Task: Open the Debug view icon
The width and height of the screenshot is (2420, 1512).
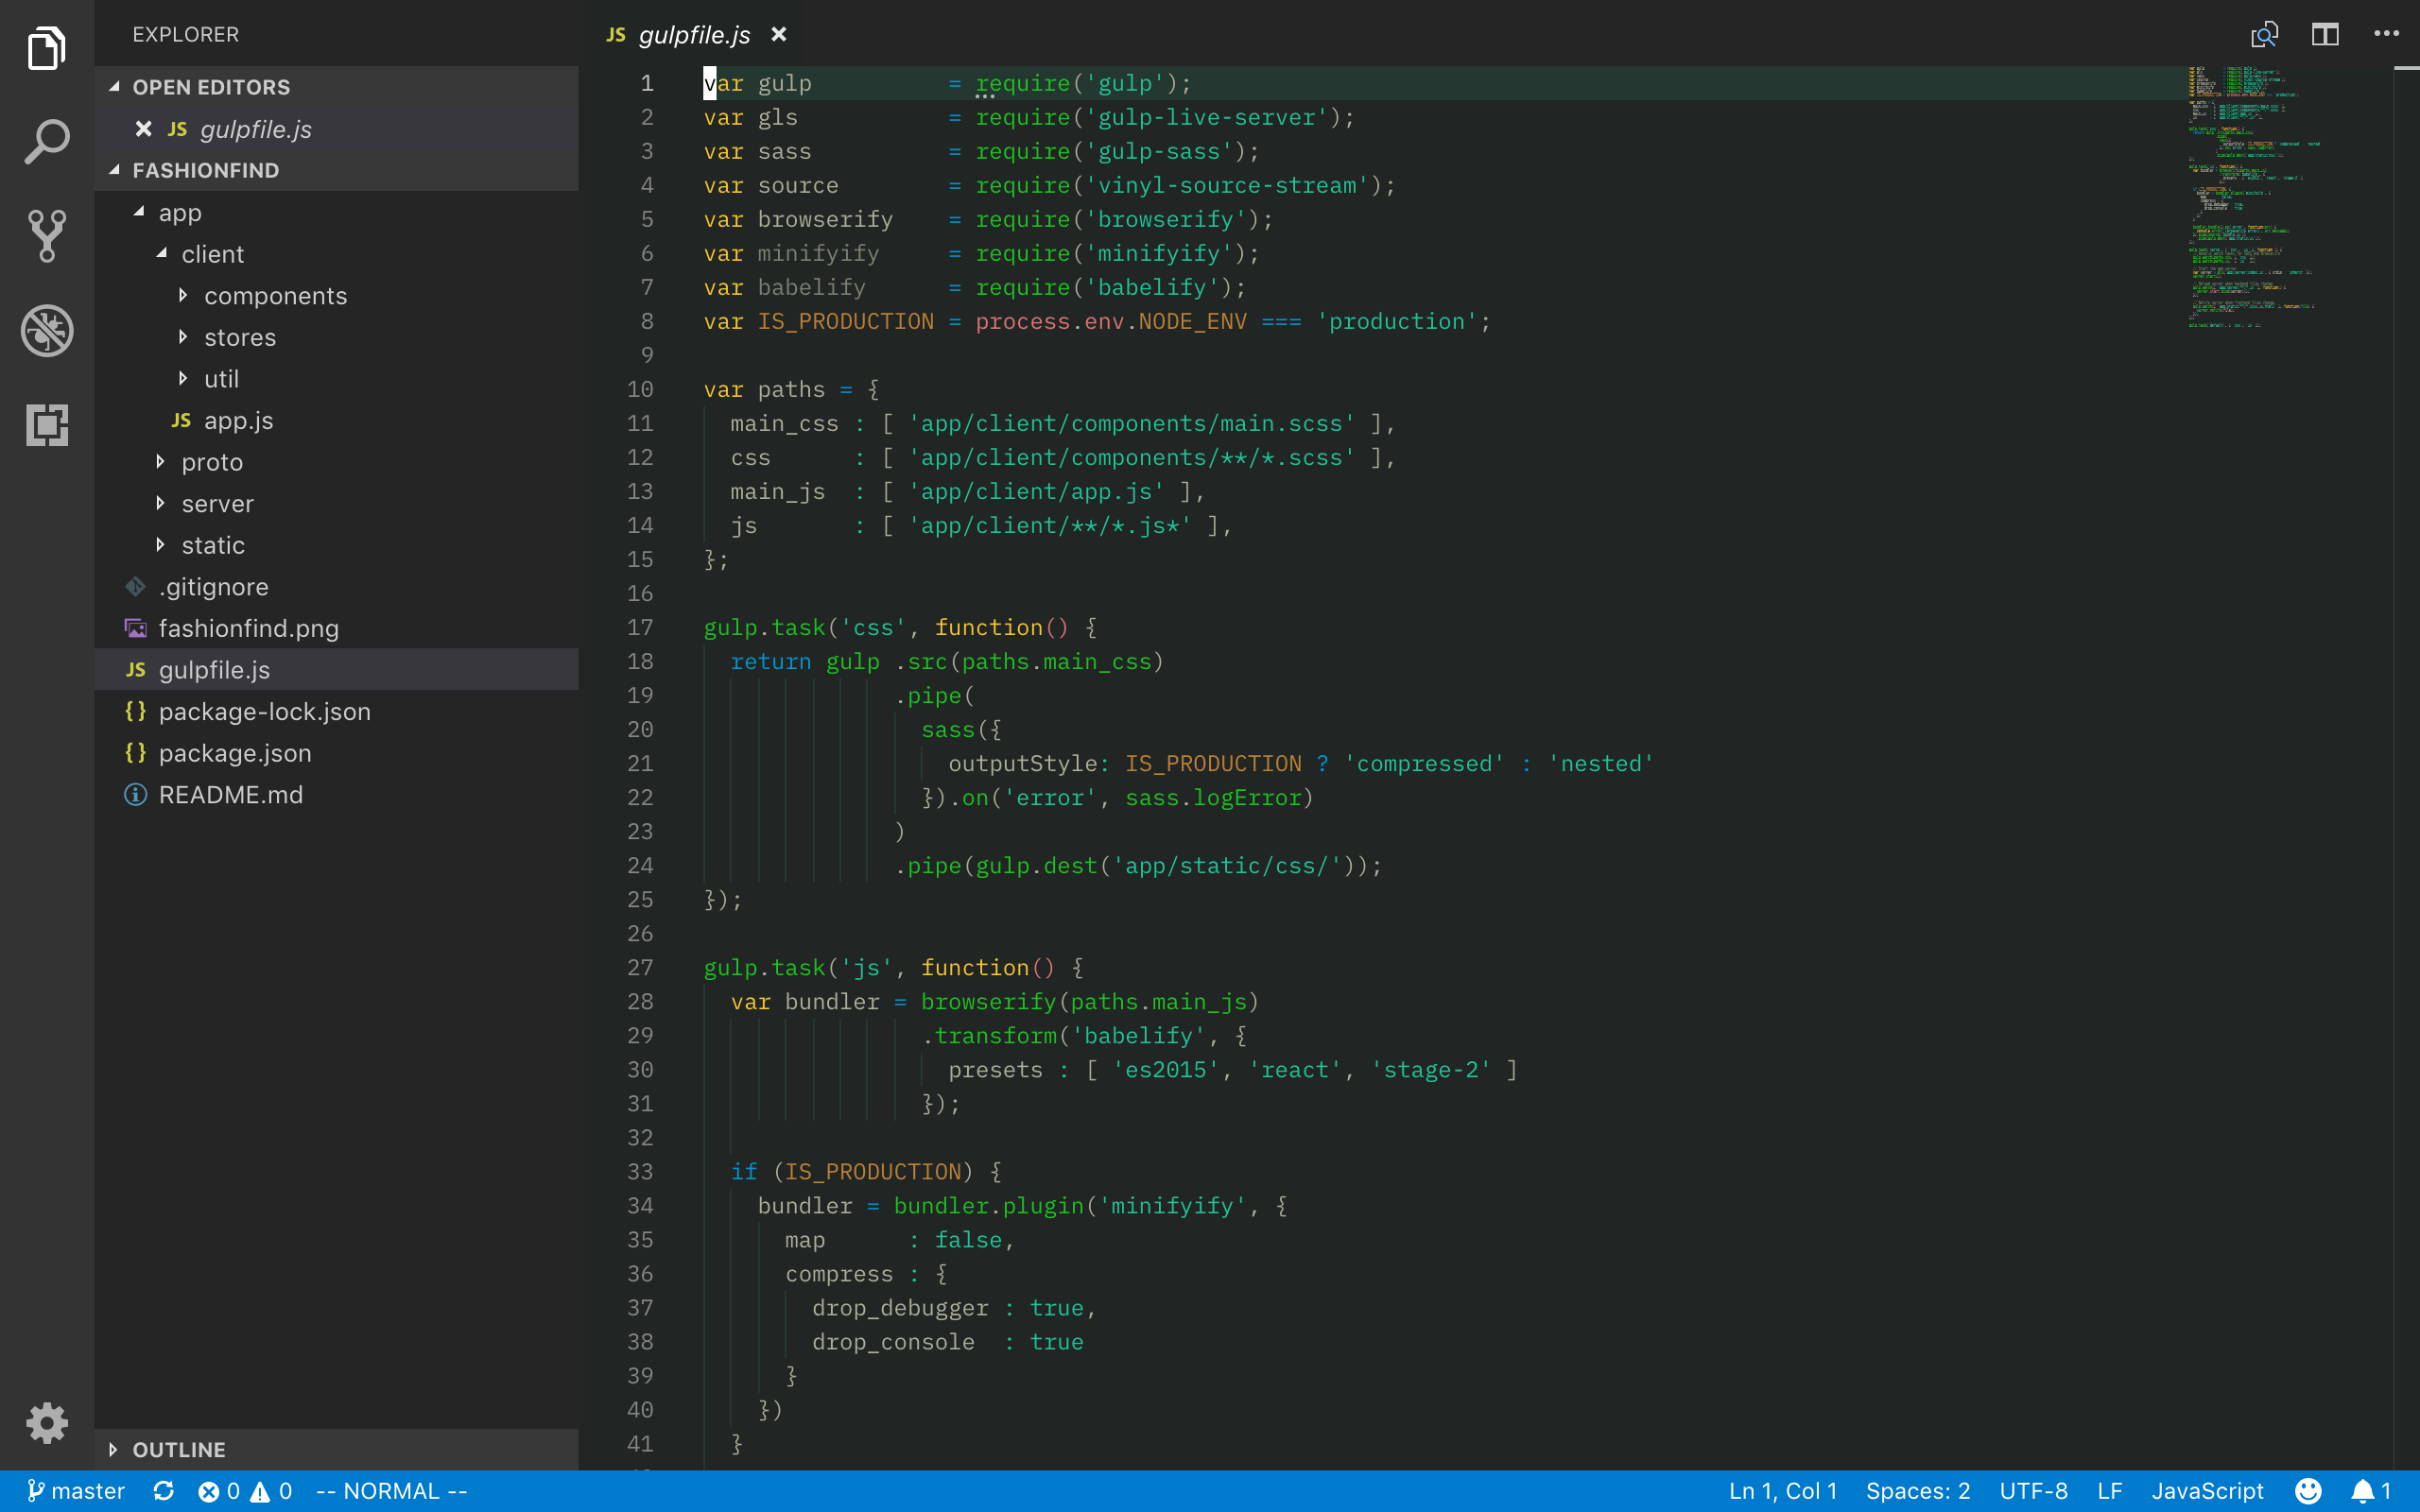Action: point(47,331)
